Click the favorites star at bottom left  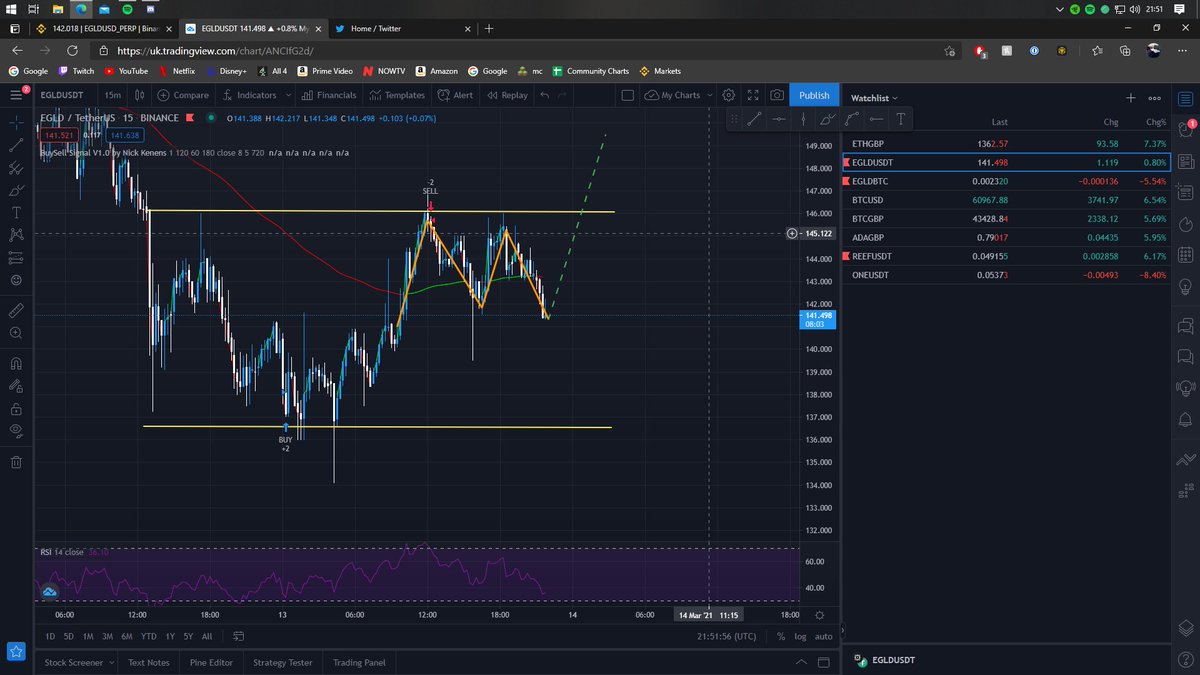15,652
